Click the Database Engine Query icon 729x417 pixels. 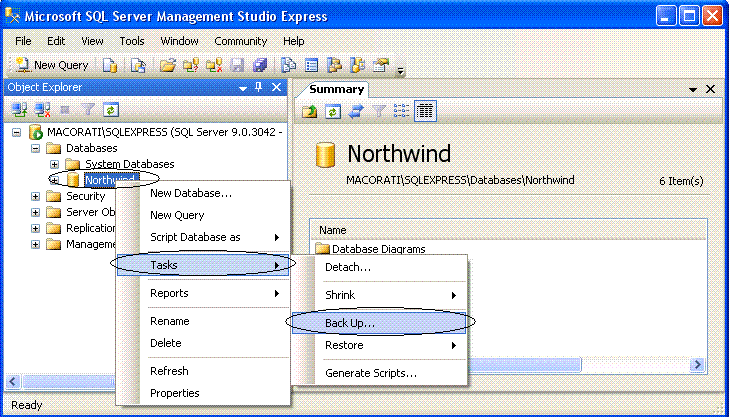point(110,65)
